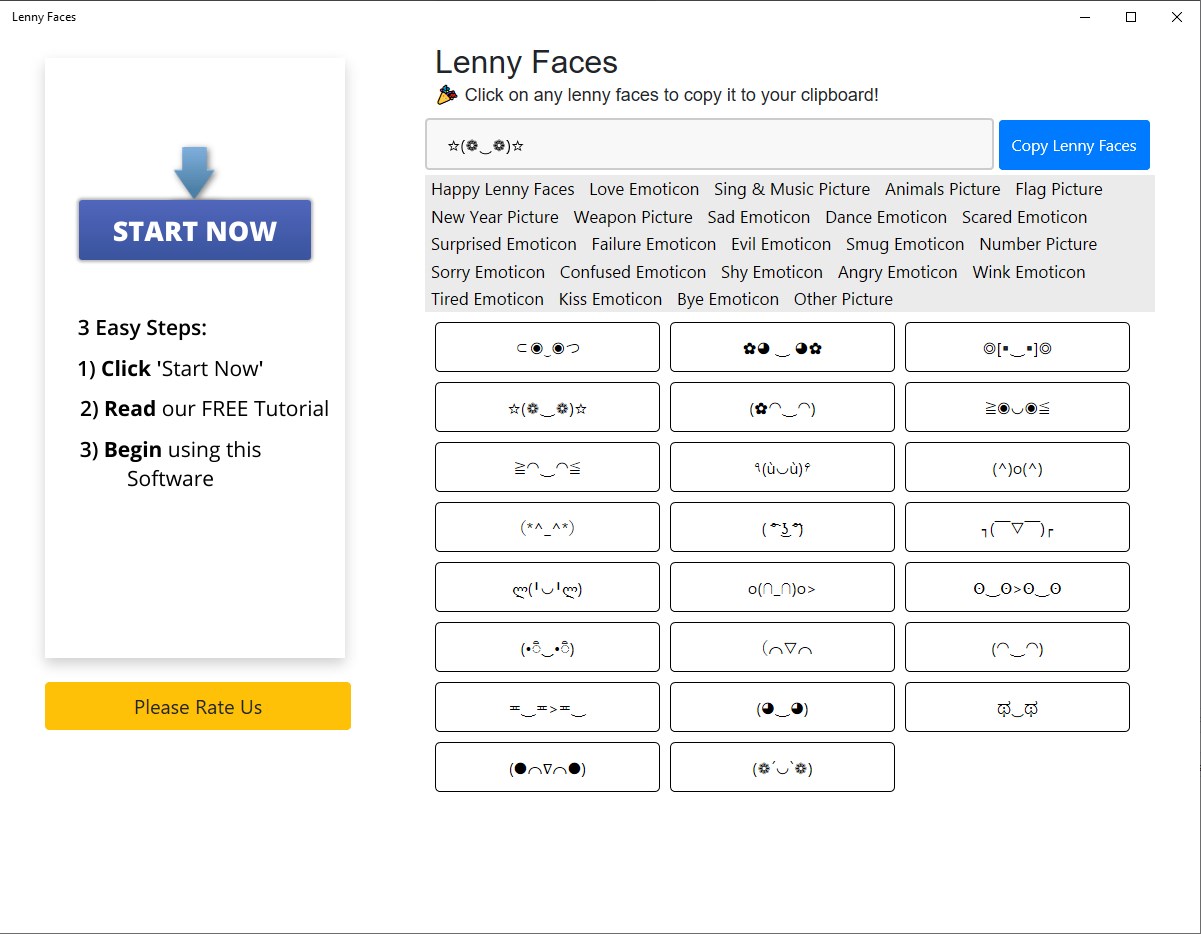Switch to the Other Picture category
The width and height of the screenshot is (1201, 934).
(842, 299)
